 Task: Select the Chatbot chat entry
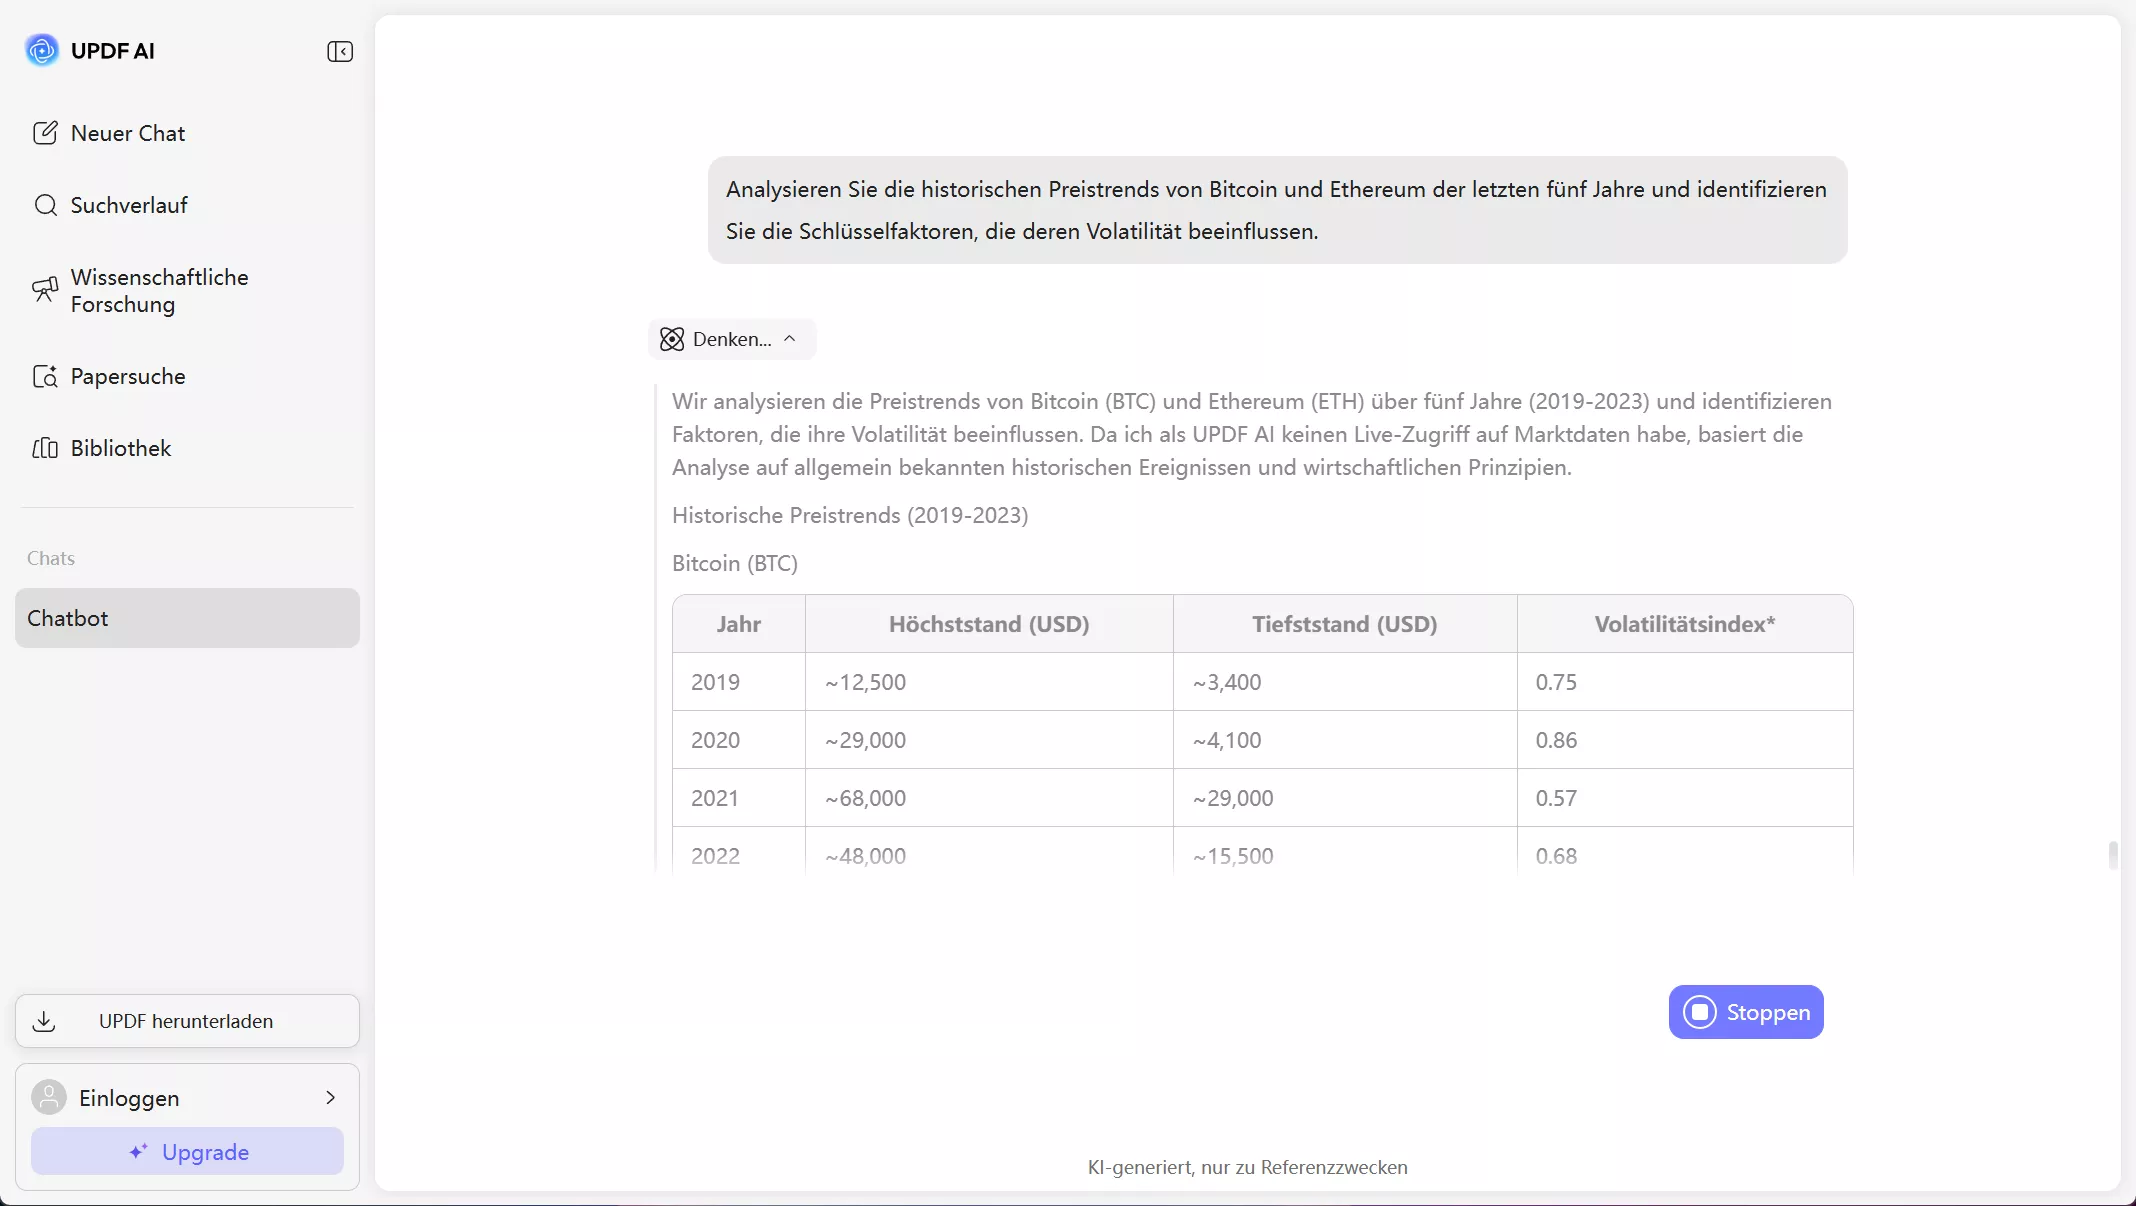pos(187,618)
